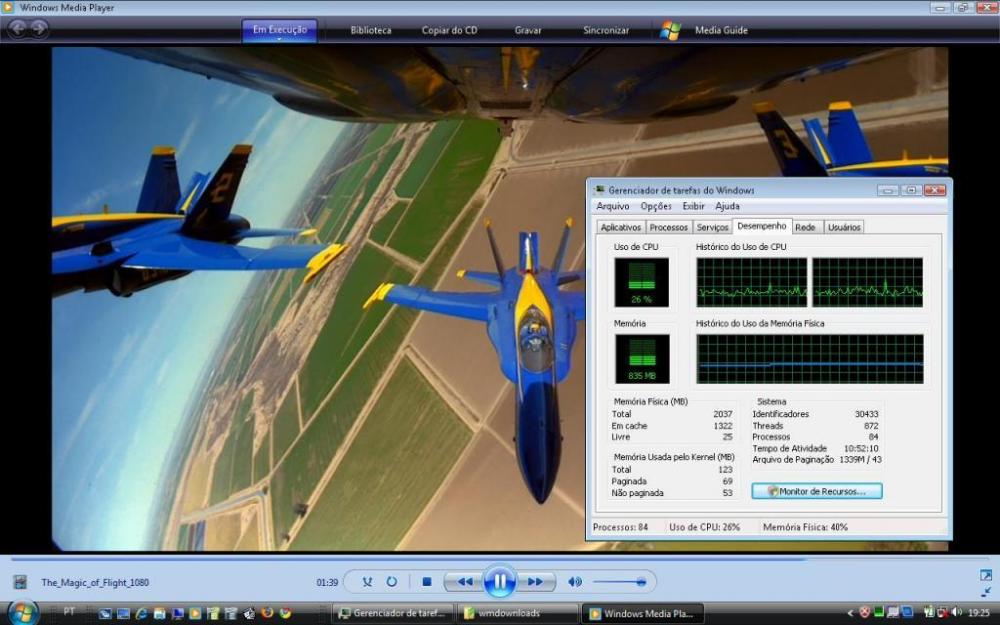The height and width of the screenshot is (625, 1000).
Task: Open the Windows Start orb
Action: (x=22, y=612)
